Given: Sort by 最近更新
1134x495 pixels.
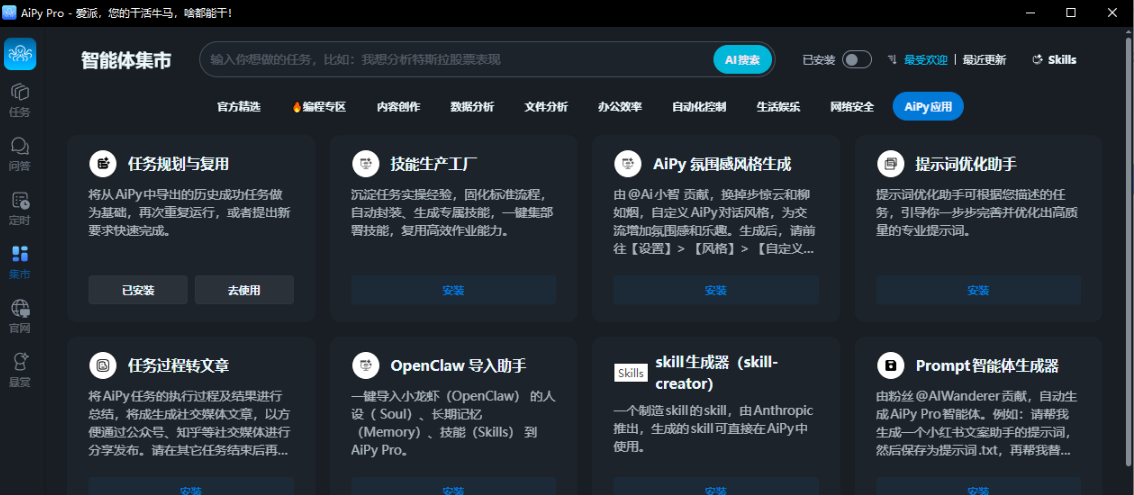Looking at the screenshot, I should (x=984, y=60).
